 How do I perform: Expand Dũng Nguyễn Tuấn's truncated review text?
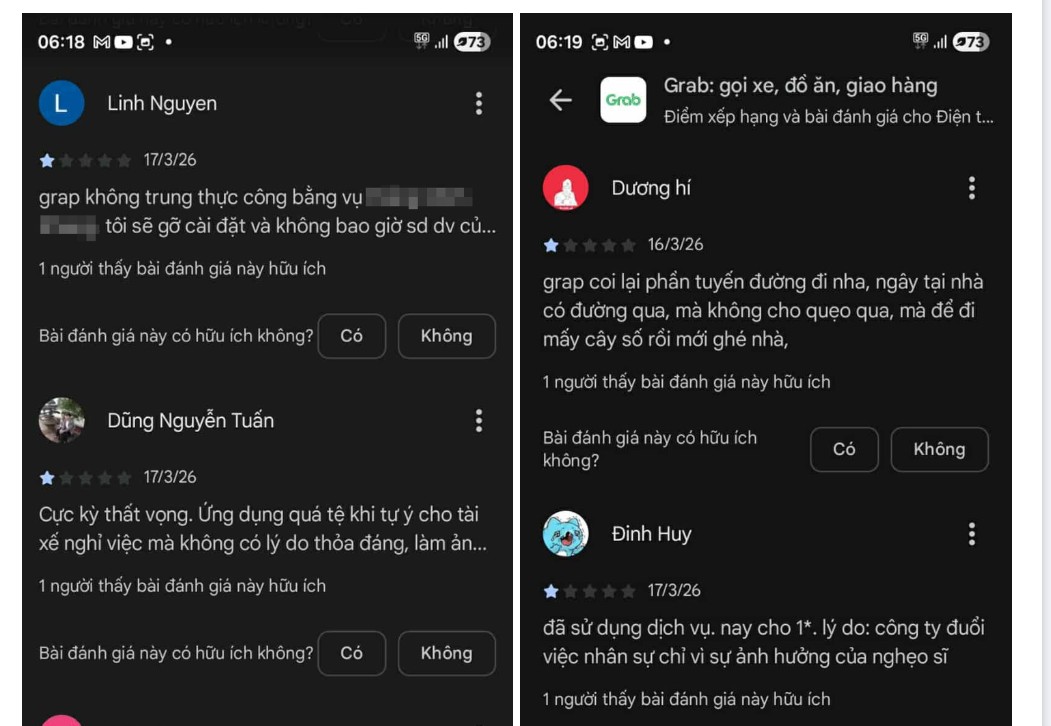263,529
